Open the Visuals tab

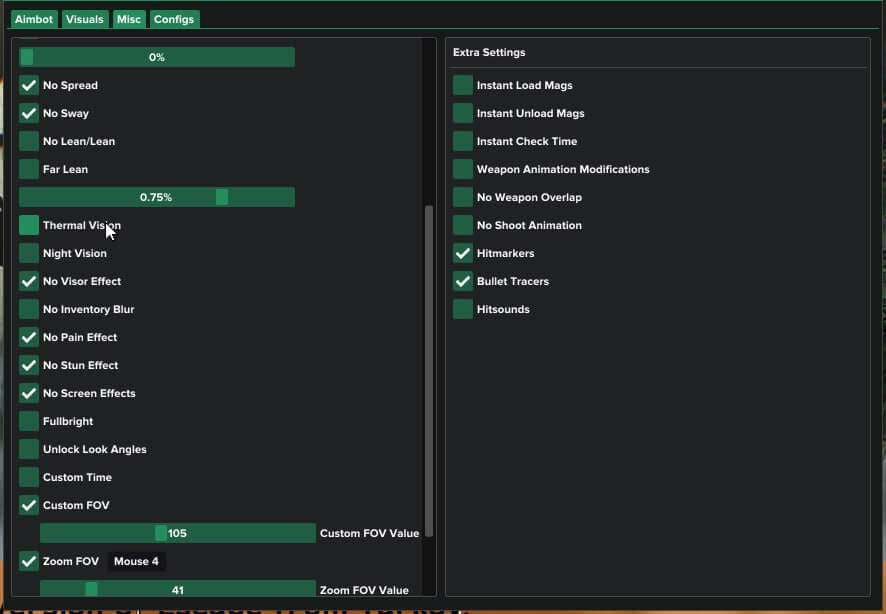click(x=85, y=19)
